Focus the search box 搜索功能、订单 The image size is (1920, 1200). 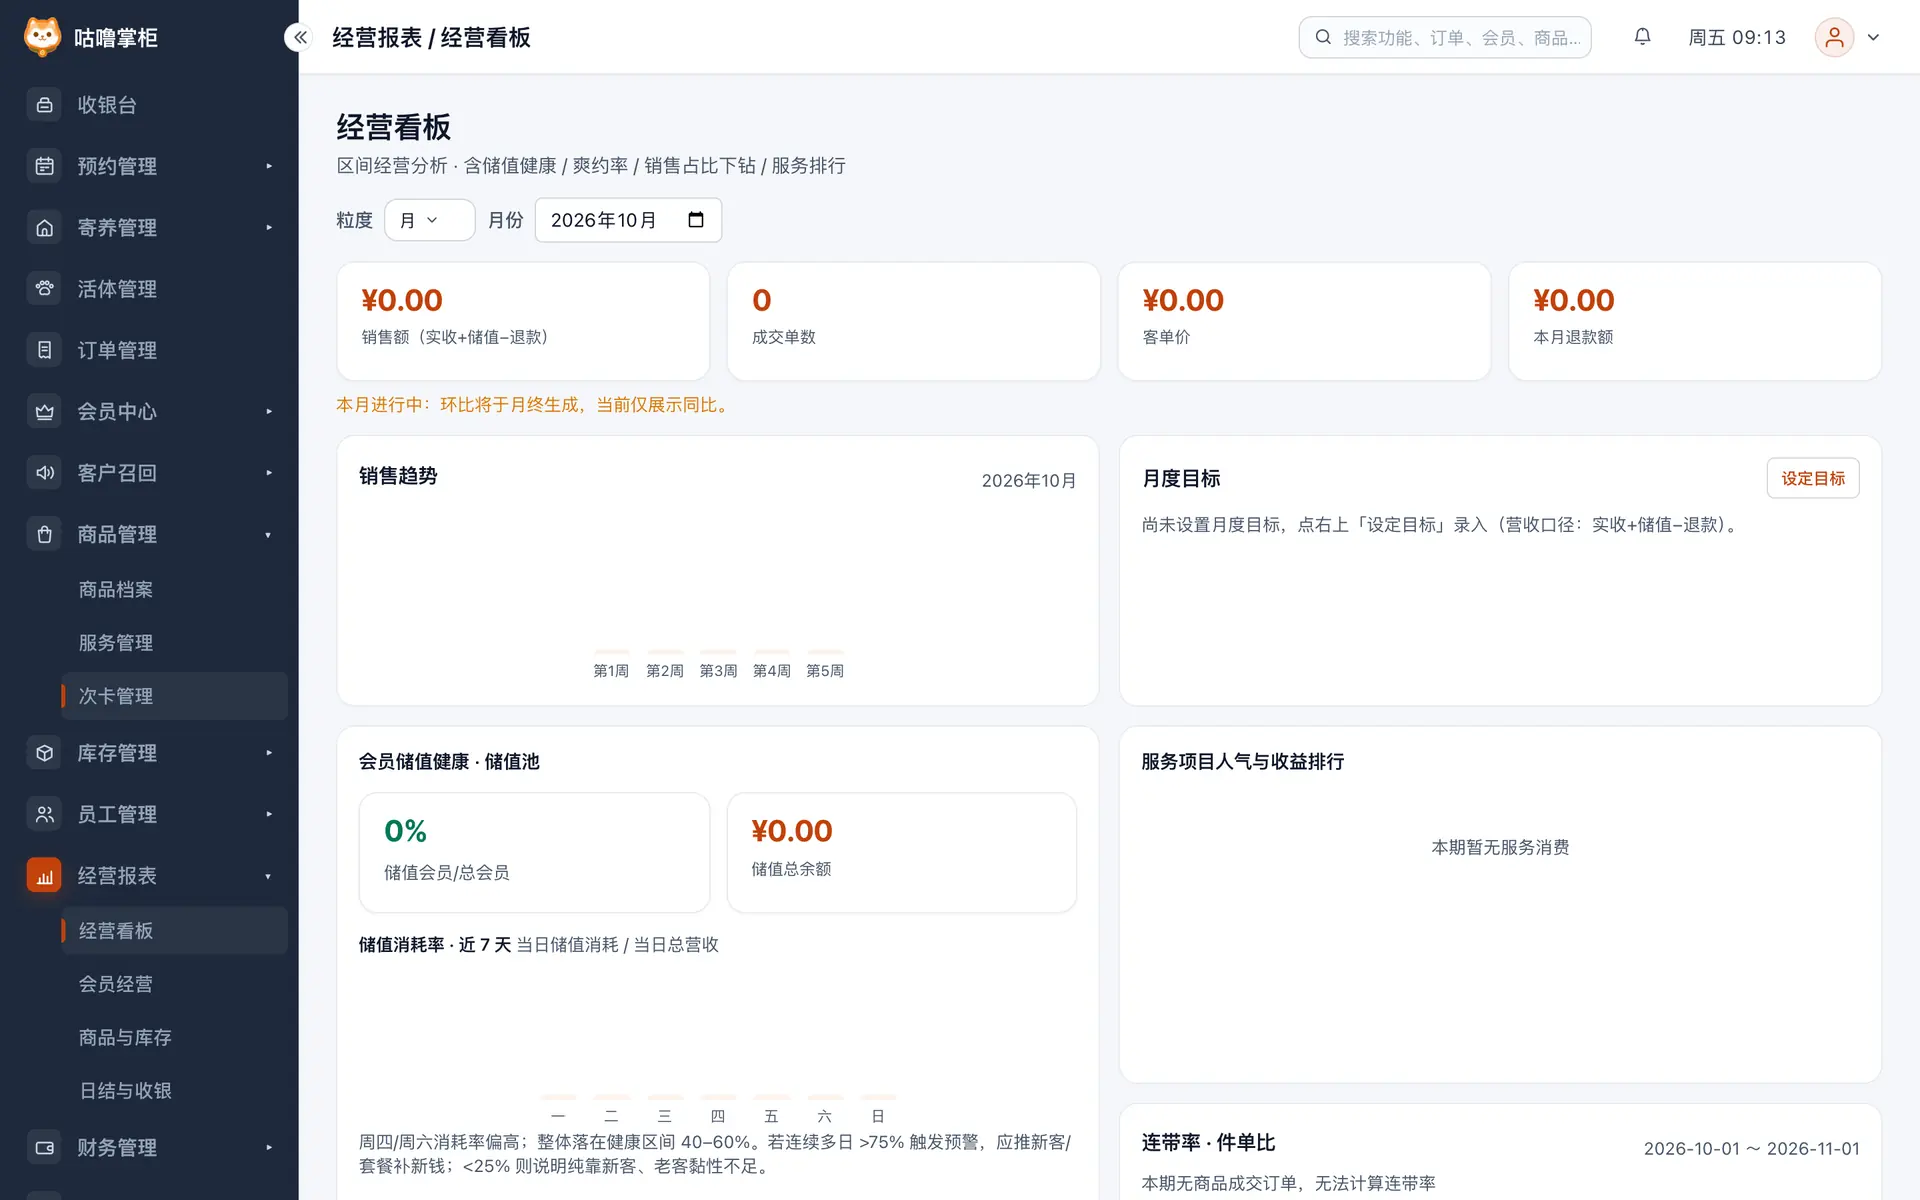pos(1444,37)
